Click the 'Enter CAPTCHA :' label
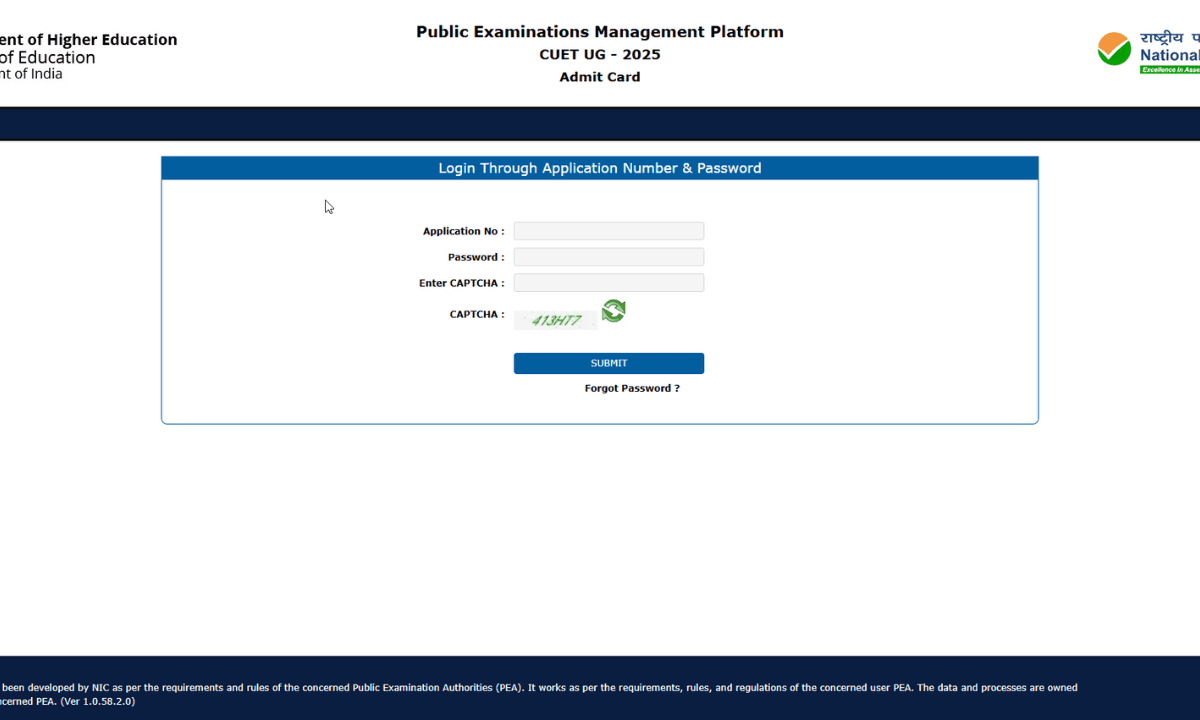 pyautogui.click(x=462, y=283)
